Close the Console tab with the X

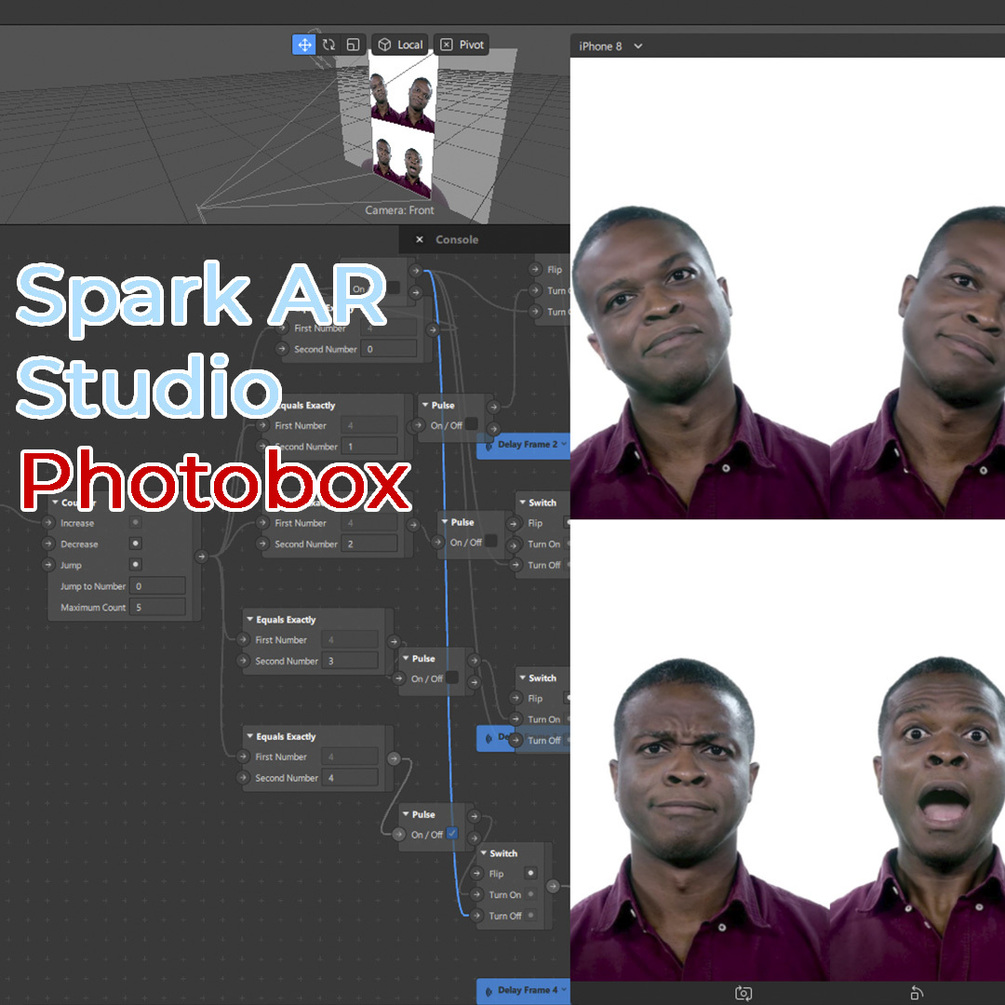(419, 240)
